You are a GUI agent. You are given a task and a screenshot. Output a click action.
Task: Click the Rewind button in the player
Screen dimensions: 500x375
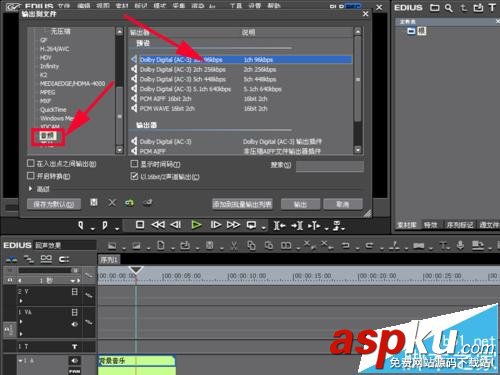[x=158, y=225]
